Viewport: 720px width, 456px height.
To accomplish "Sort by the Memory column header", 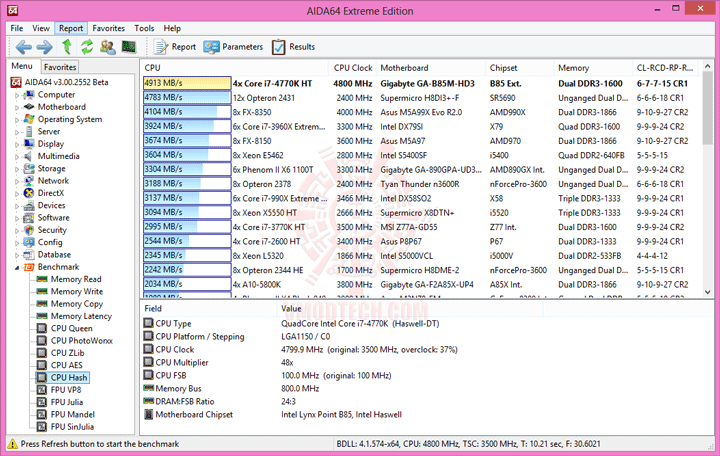I will [593, 68].
